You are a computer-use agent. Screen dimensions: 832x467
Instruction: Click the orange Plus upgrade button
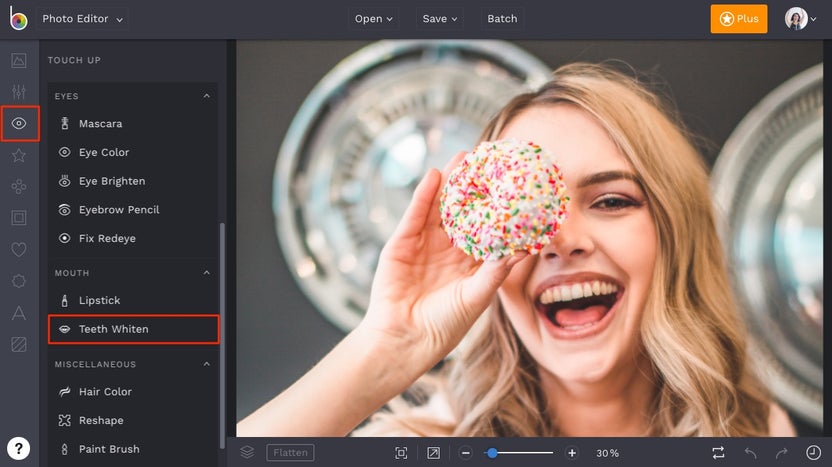(x=738, y=19)
